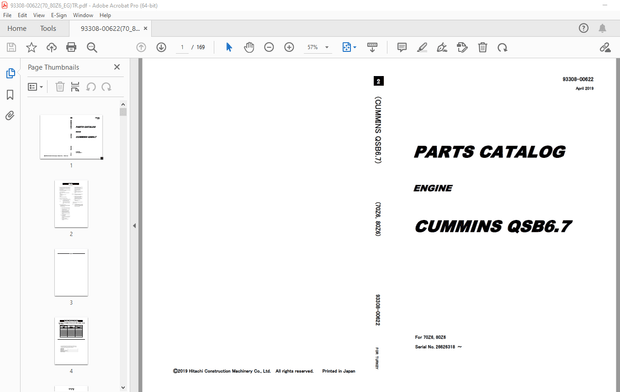Image resolution: width=620 pixels, height=392 pixels.
Task: Open the Attachments paperclip panel
Action: click(x=10, y=116)
